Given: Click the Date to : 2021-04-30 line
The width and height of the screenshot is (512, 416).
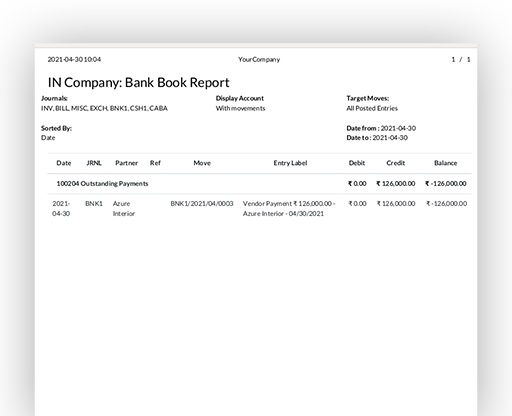Looking at the screenshot, I should tap(377, 138).
